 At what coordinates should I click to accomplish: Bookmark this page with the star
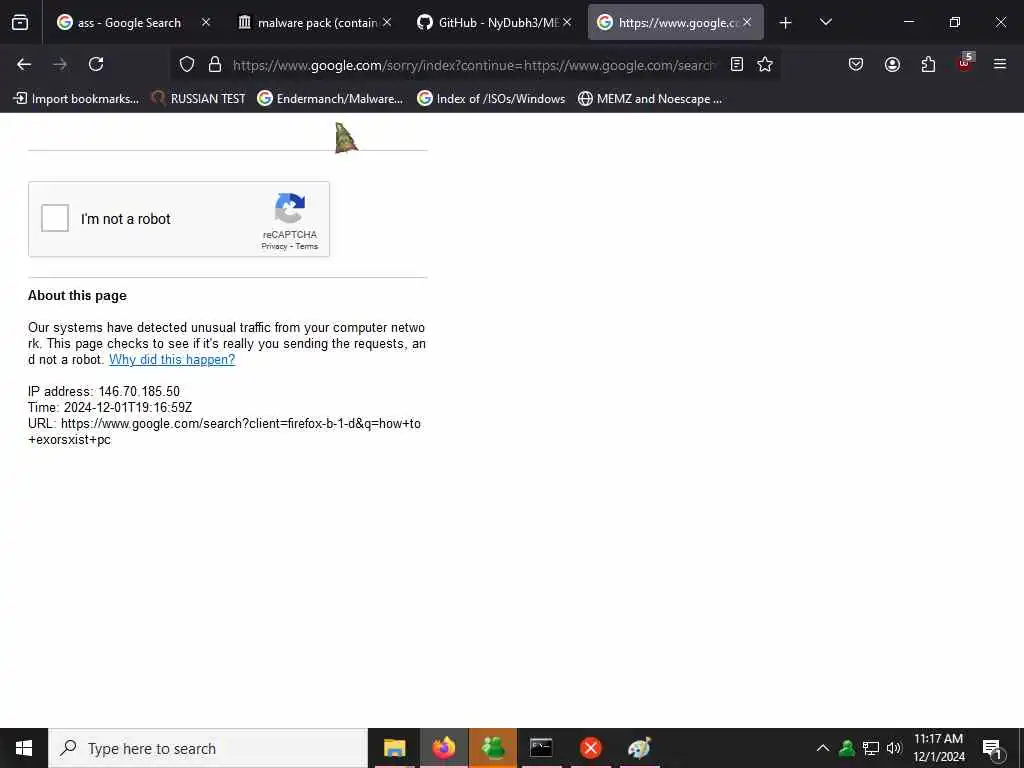765,64
